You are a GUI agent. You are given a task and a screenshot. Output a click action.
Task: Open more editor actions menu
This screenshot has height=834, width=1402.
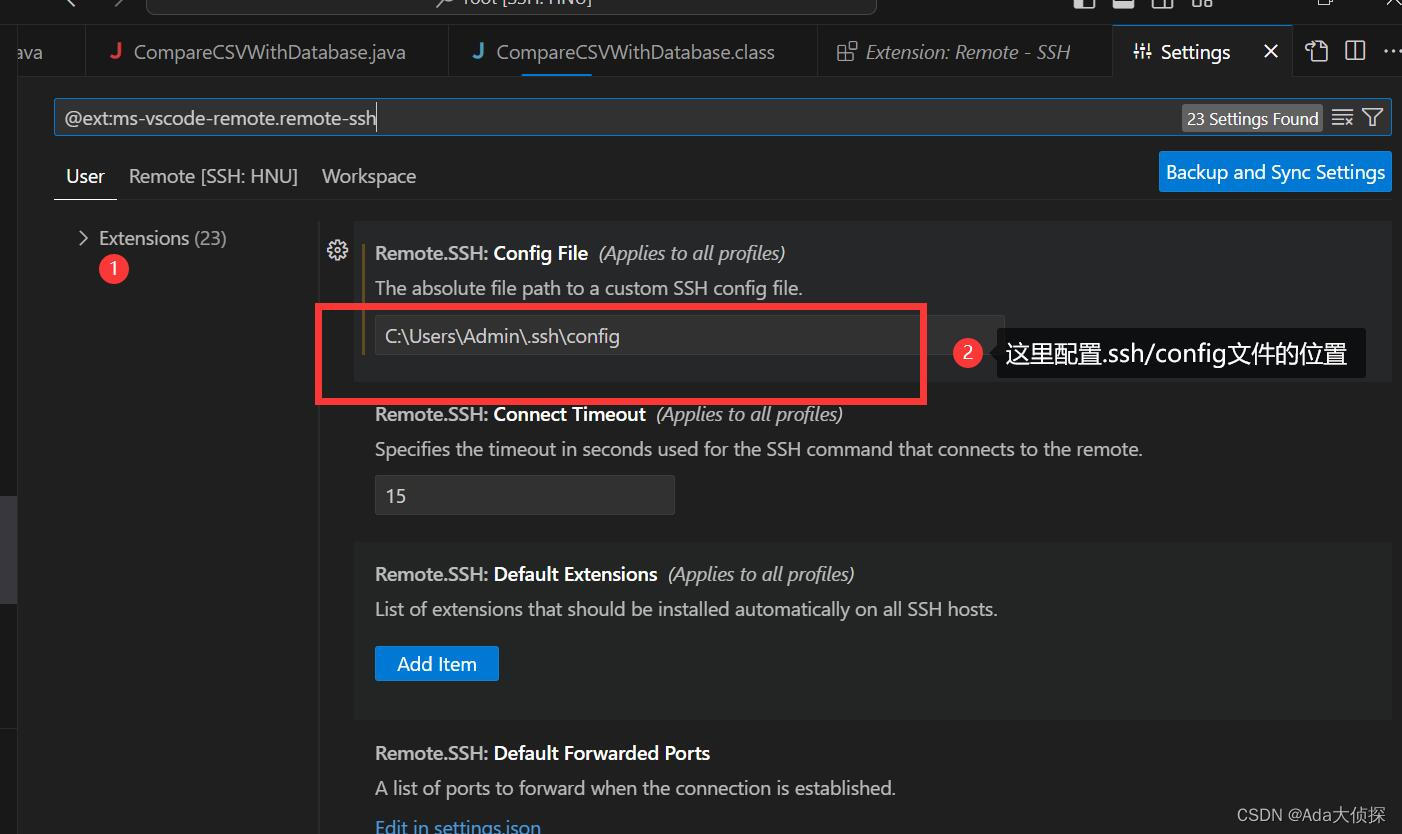(1392, 51)
